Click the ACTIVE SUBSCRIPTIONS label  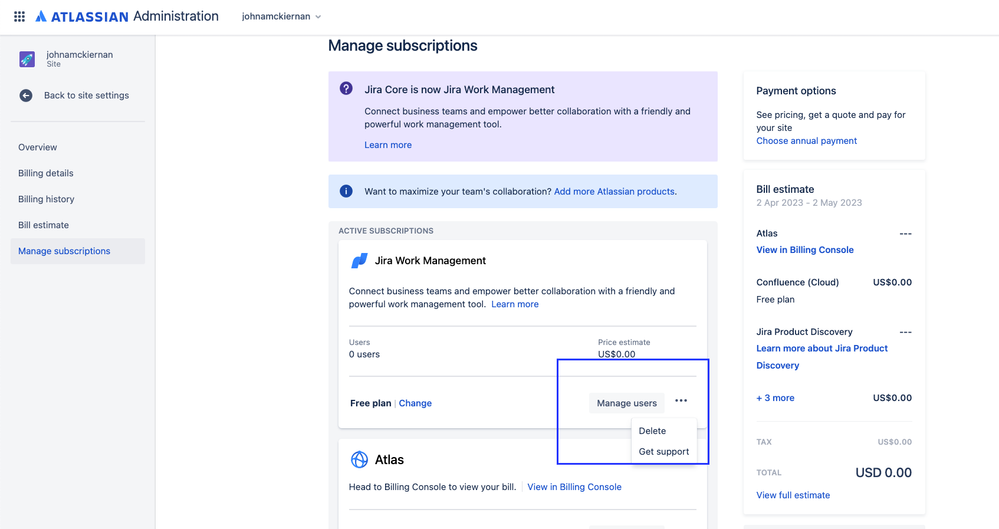[x=385, y=231]
